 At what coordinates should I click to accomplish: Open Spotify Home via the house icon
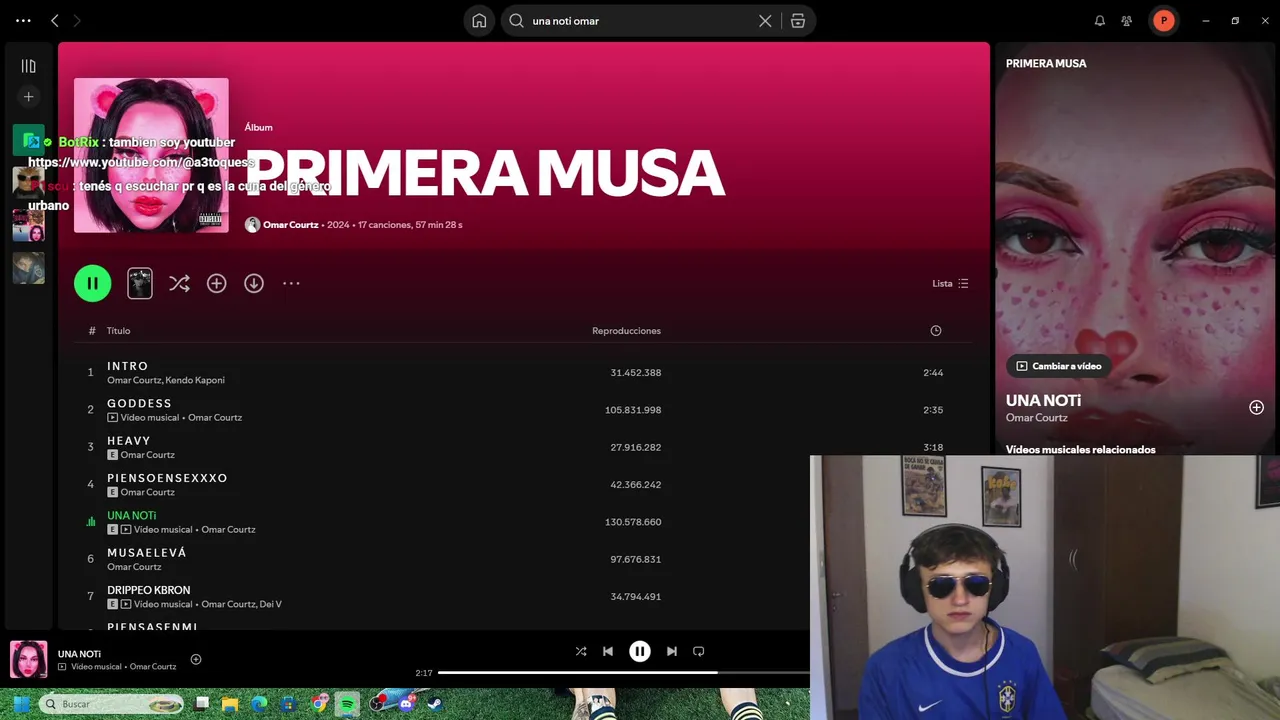(479, 21)
